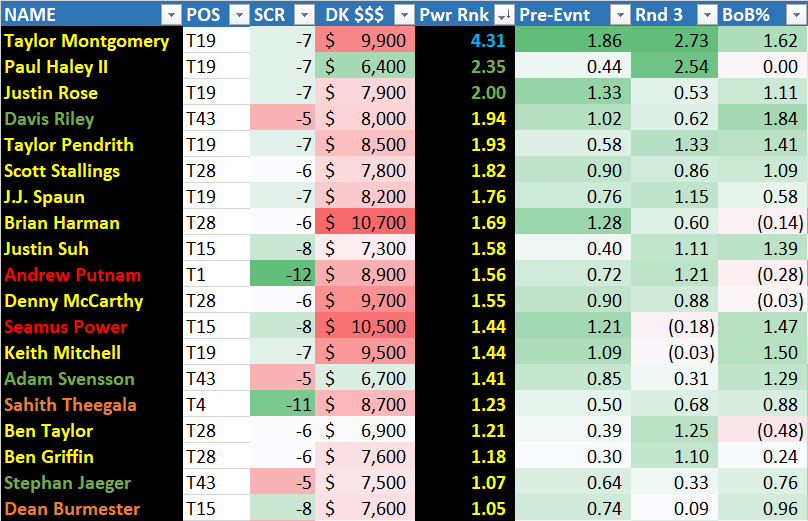The width and height of the screenshot is (808, 521).
Task: Select the Pwr Rnk header cell
Action: pyautogui.click(x=465, y=14)
